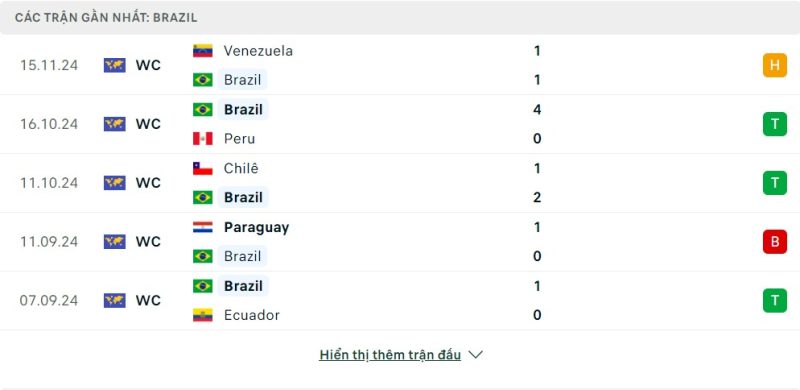This screenshot has width=800, height=390.
Task: Click the Ecuador team name
Action: tap(252, 315)
